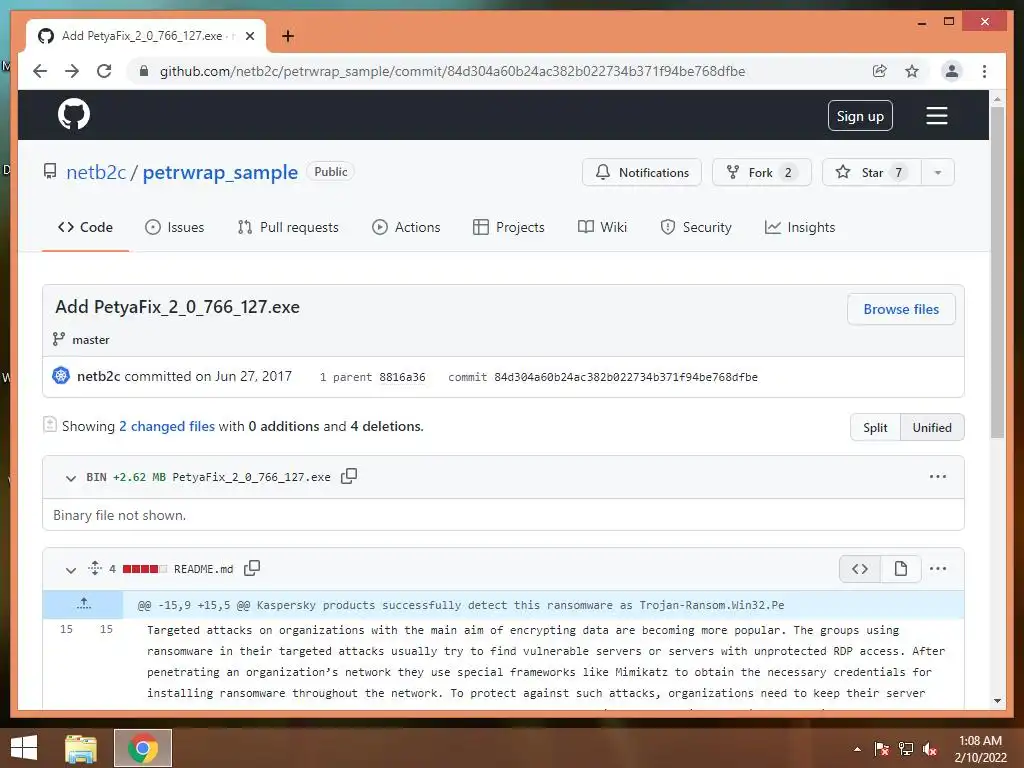This screenshot has height=768, width=1024.
Task: Expand all lines in README.md diff
Action: point(95,568)
